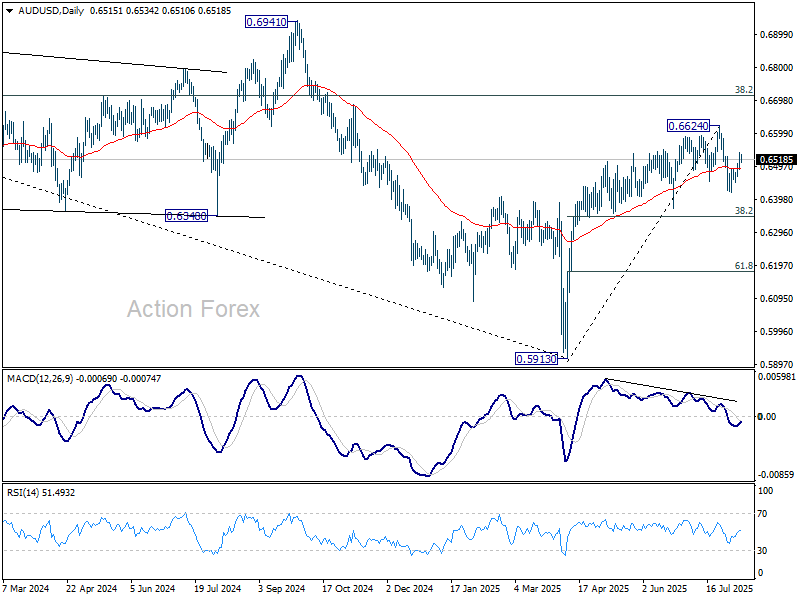Select the 0.69410 high price label
800x600 pixels.
266,22
